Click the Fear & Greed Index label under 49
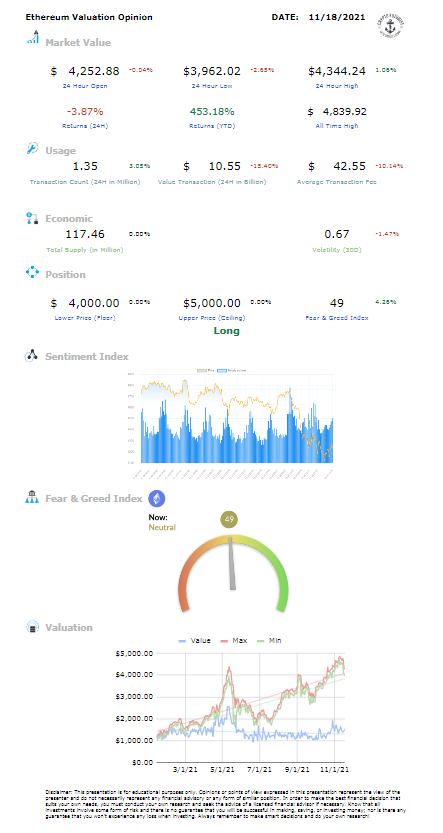The height and width of the screenshot is (833, 443). (x=337, y=318)
